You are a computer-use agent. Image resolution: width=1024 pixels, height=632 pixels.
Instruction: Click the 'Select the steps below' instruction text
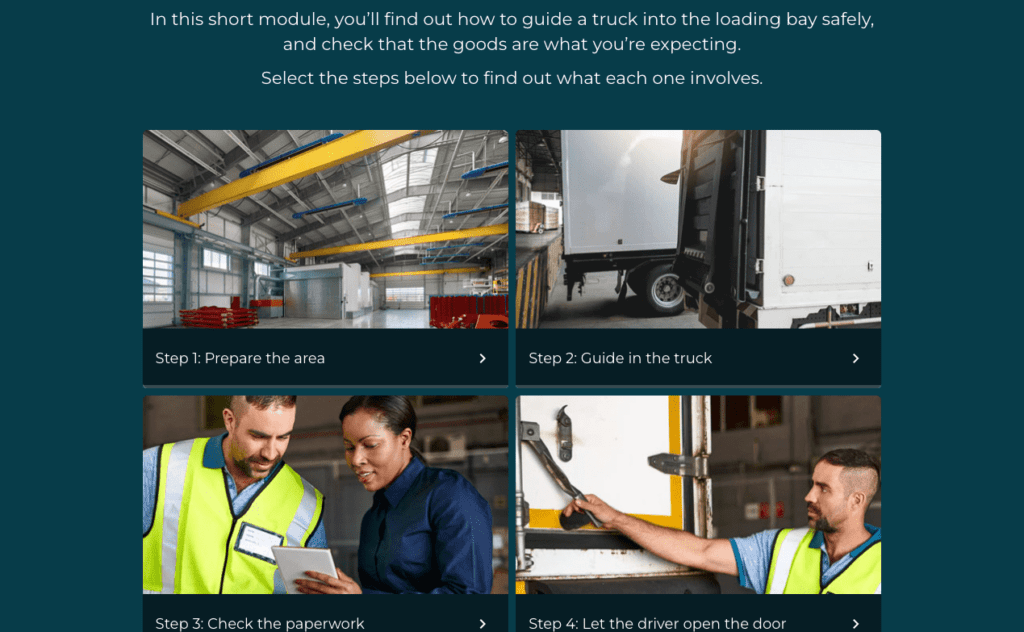point(511,78)
